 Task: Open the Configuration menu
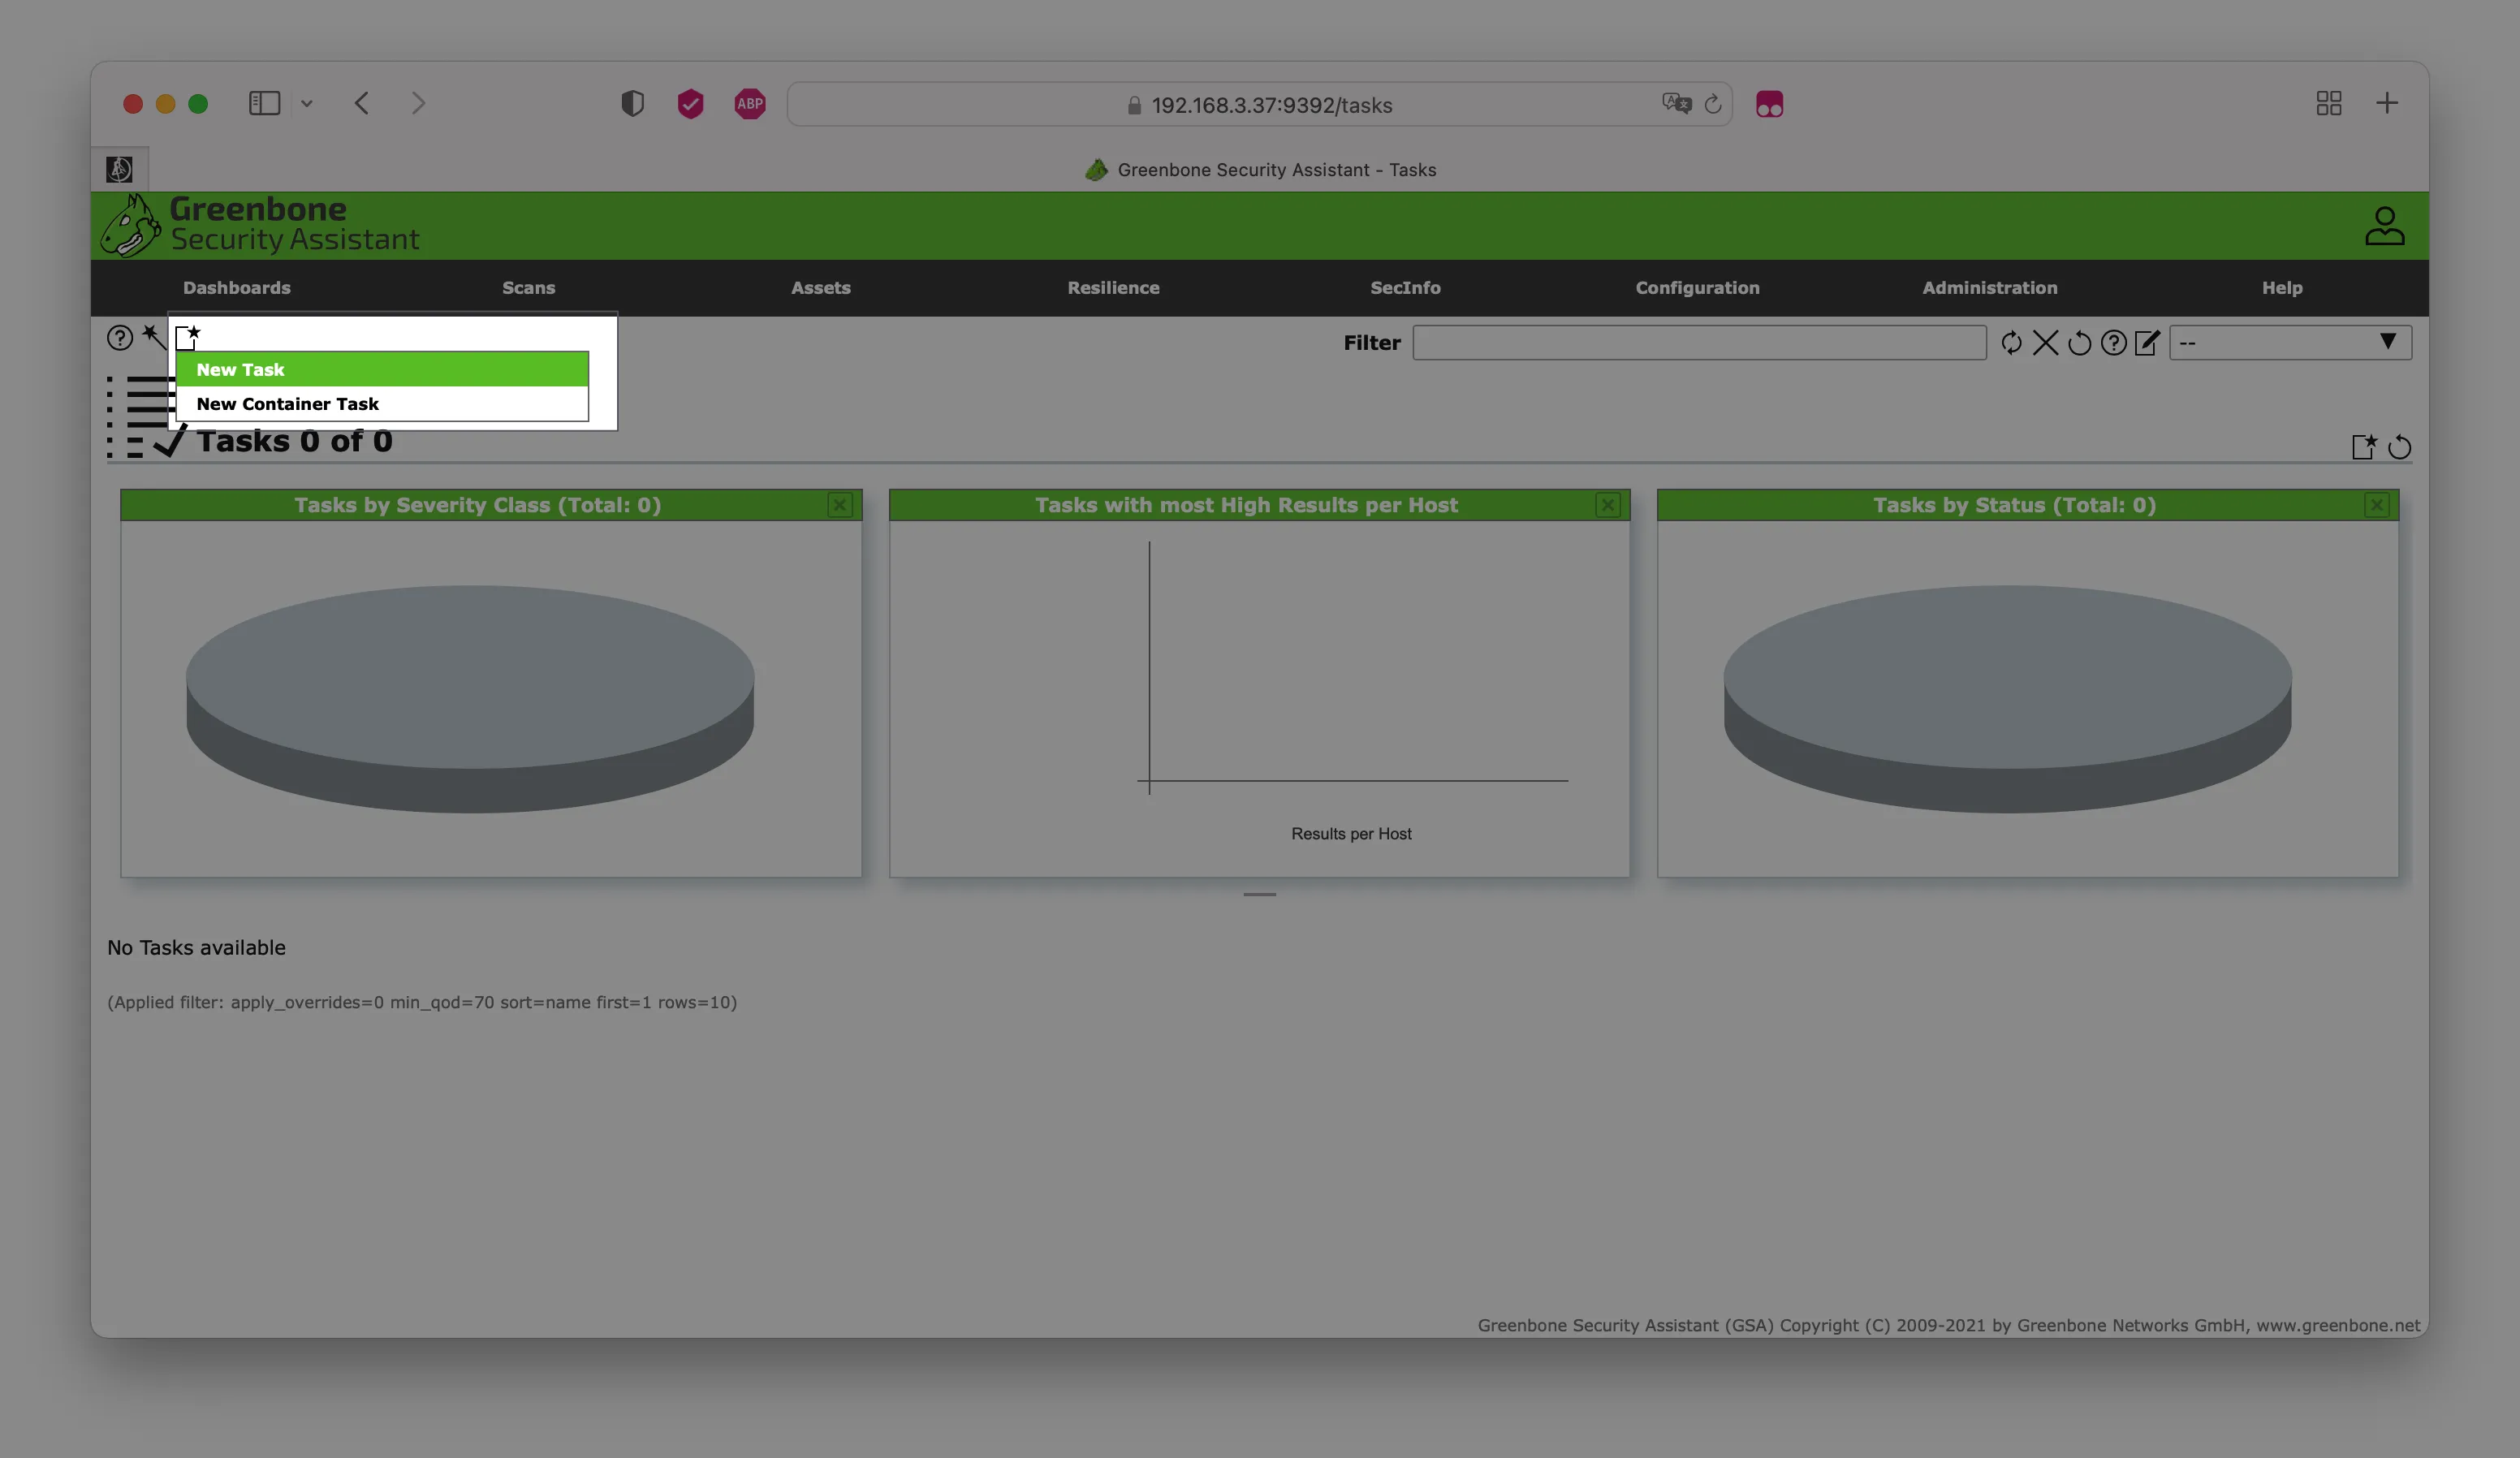pyautogui.click(x=1697, y=288)
